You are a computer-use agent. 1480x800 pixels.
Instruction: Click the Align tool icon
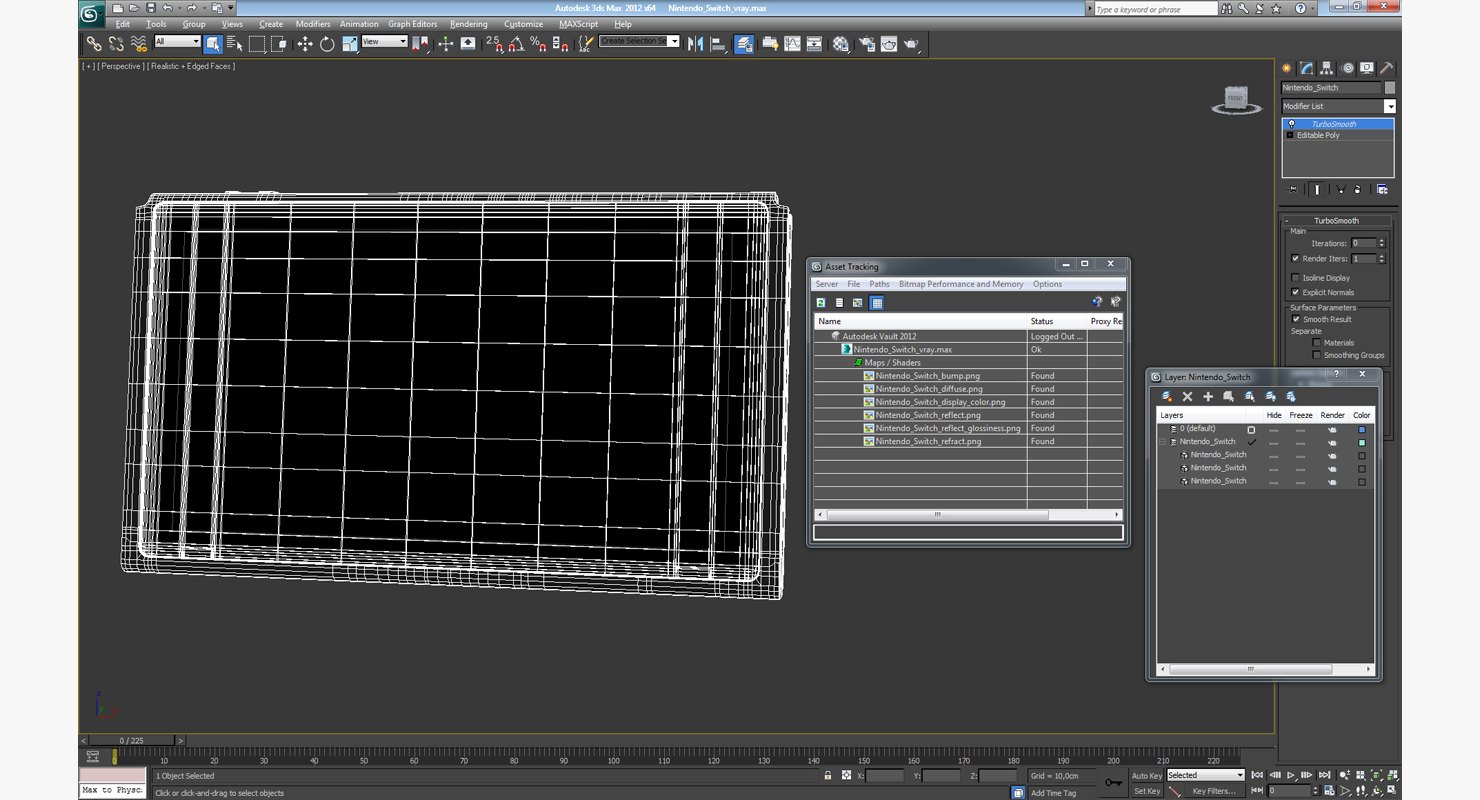[718, 43]
